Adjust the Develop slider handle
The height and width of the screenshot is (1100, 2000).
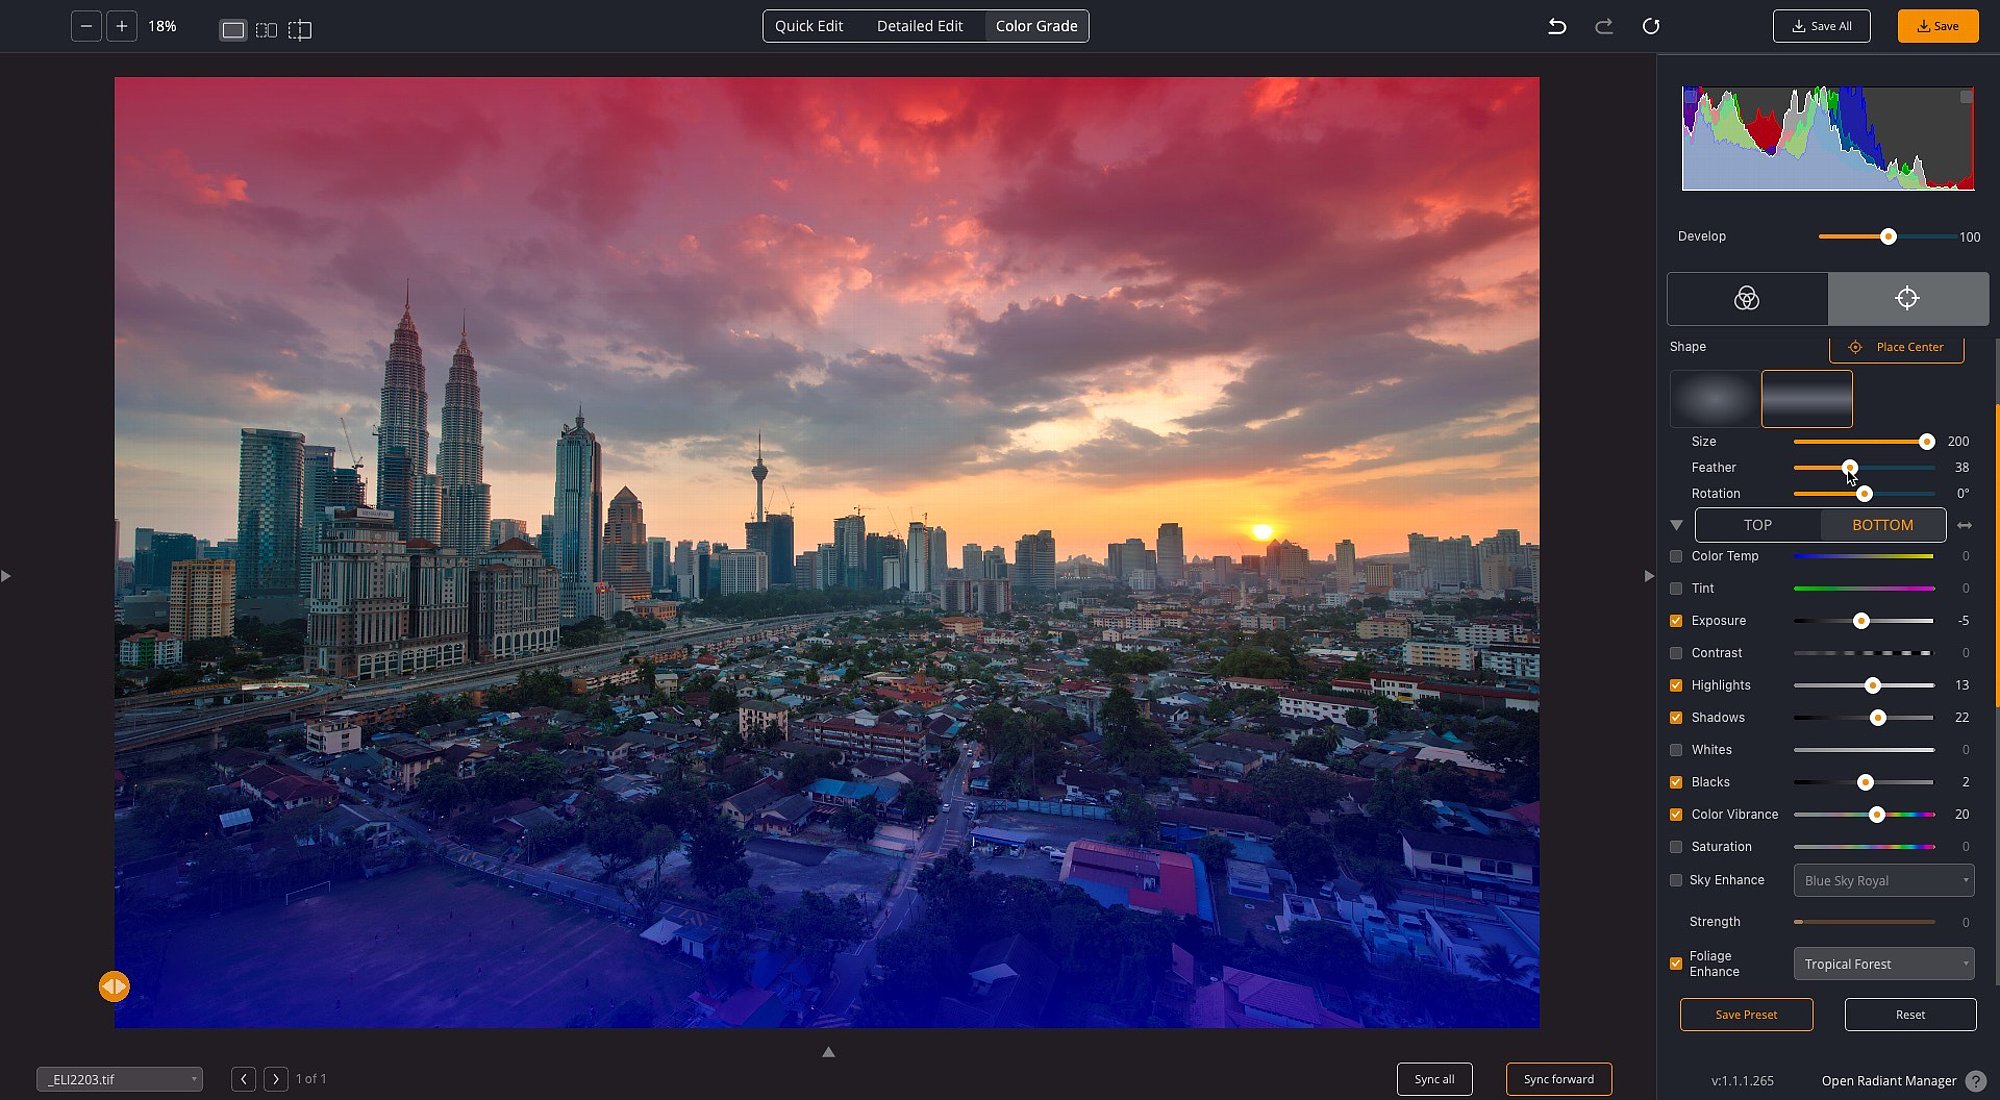(1888, 237)
